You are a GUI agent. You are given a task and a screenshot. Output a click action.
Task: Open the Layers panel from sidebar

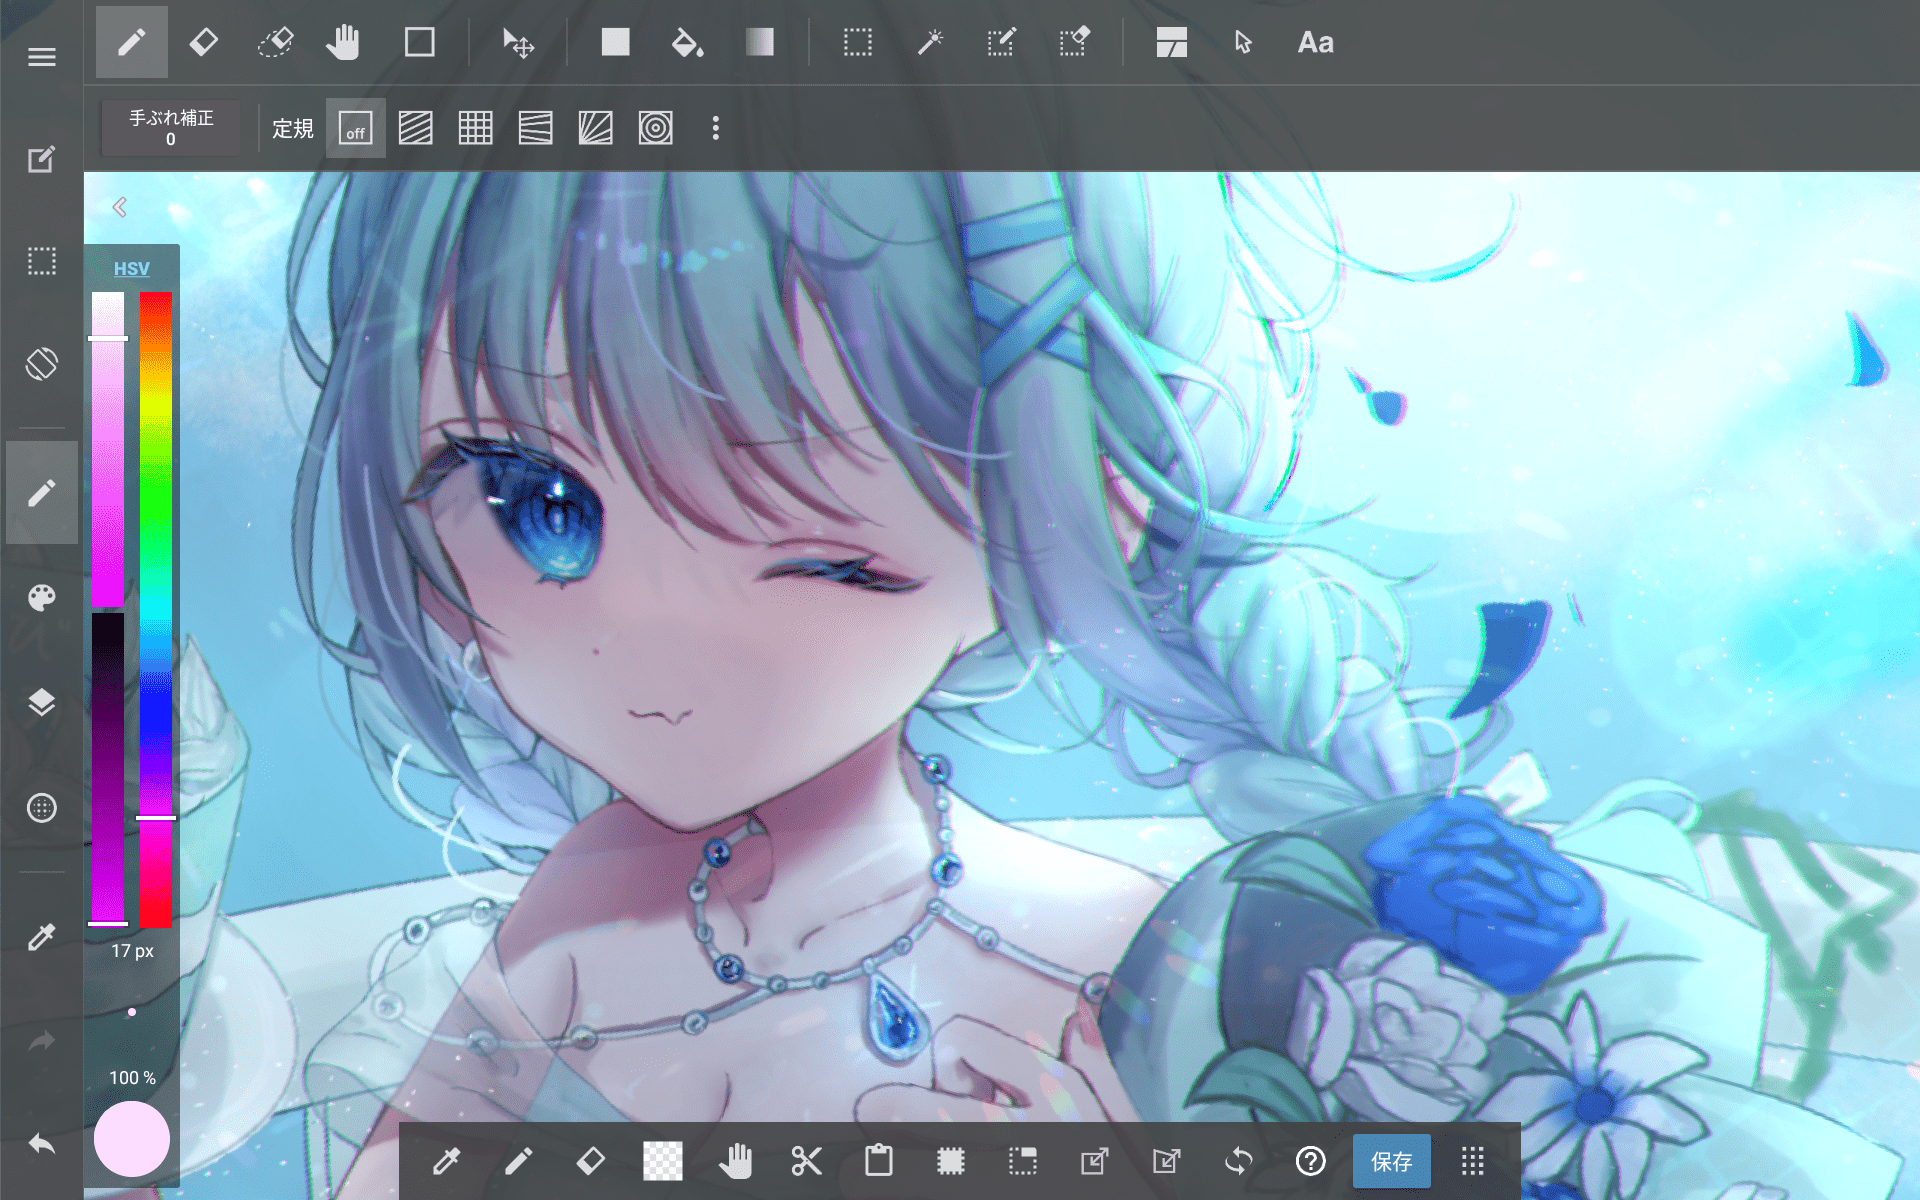coord(41,703)
